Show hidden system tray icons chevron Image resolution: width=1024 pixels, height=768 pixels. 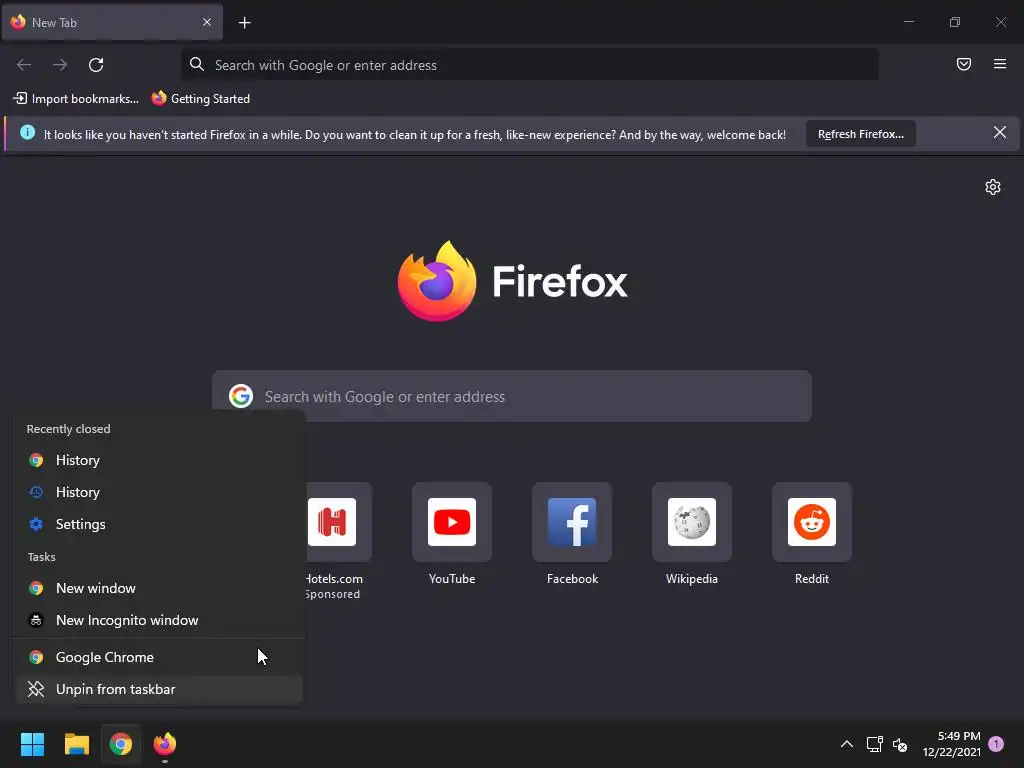coord(846,744)
